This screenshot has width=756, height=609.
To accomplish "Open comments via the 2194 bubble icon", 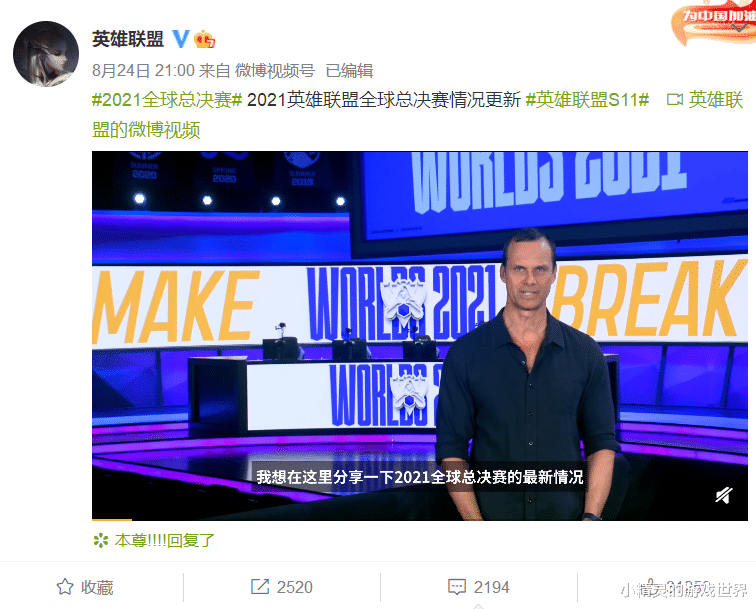I will click(457, 587).
